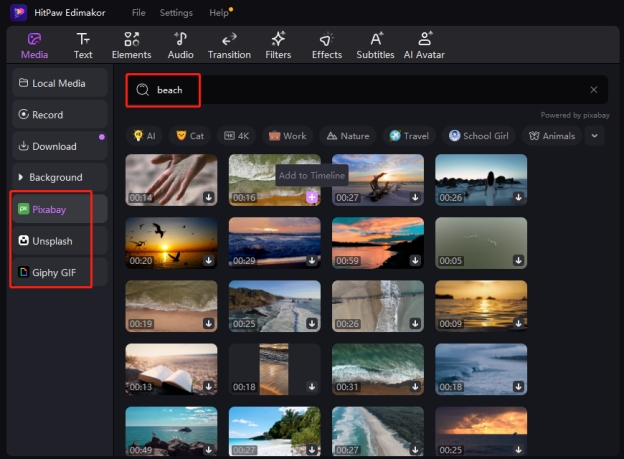624x459 pixels.
Task: Open the Elements tab
Action: point(131,46)
